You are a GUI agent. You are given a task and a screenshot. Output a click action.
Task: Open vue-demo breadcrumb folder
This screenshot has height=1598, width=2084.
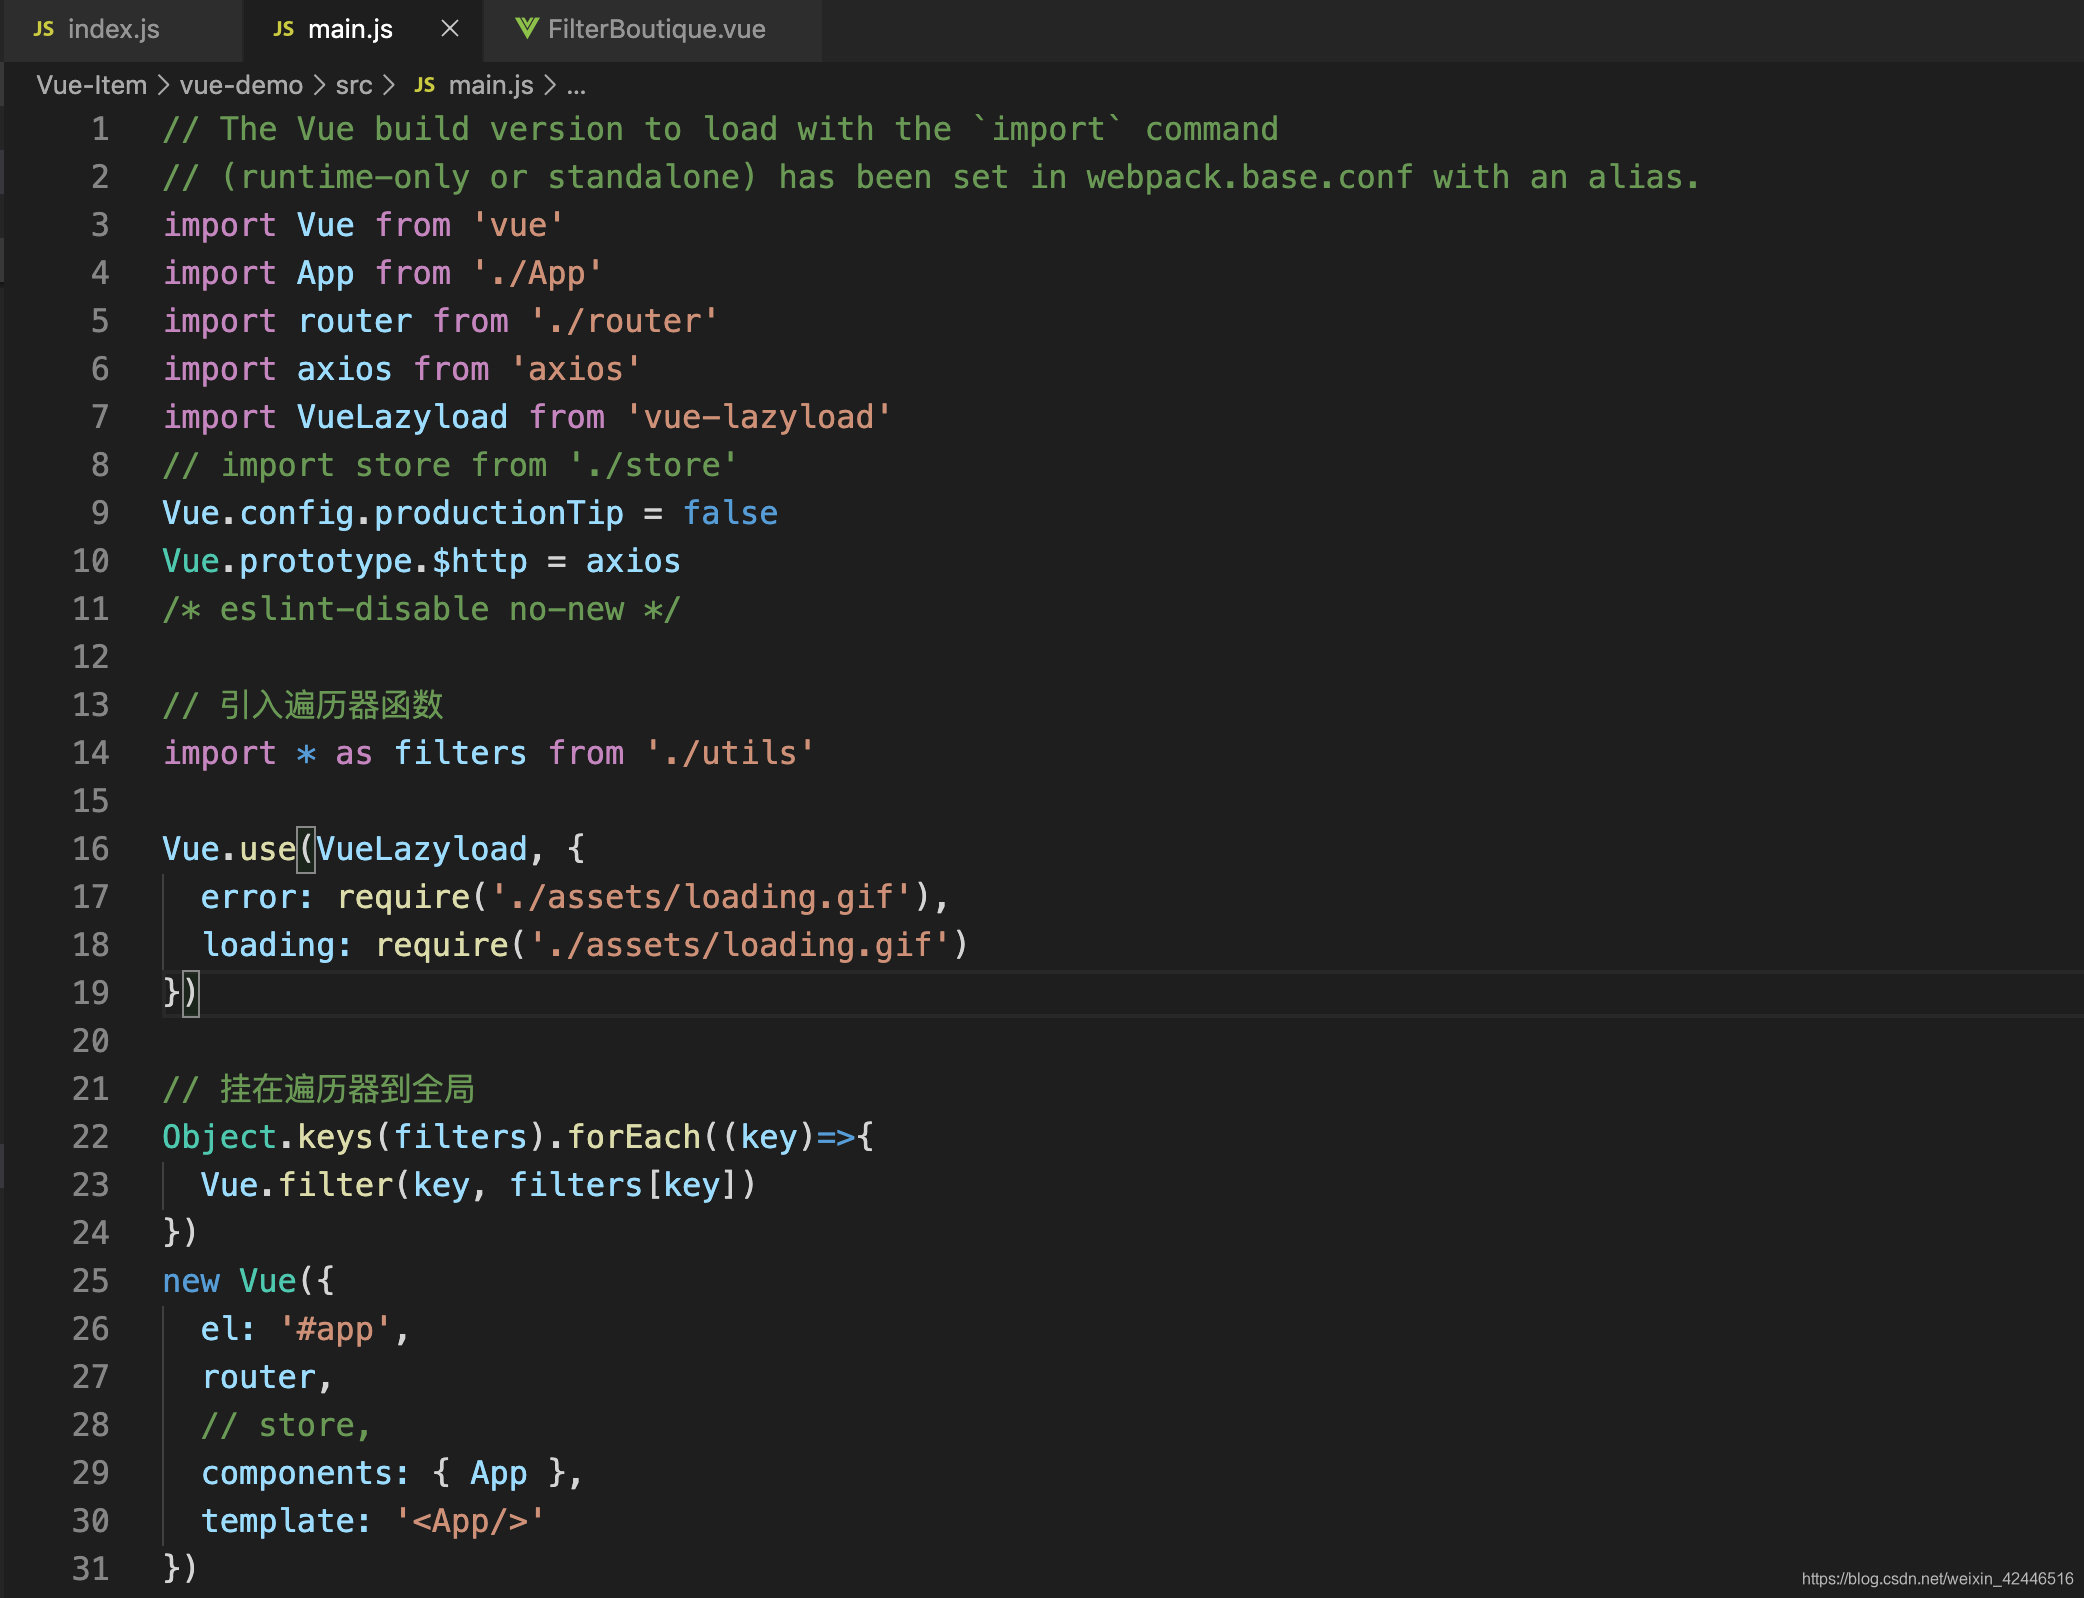tap(241, 85)
